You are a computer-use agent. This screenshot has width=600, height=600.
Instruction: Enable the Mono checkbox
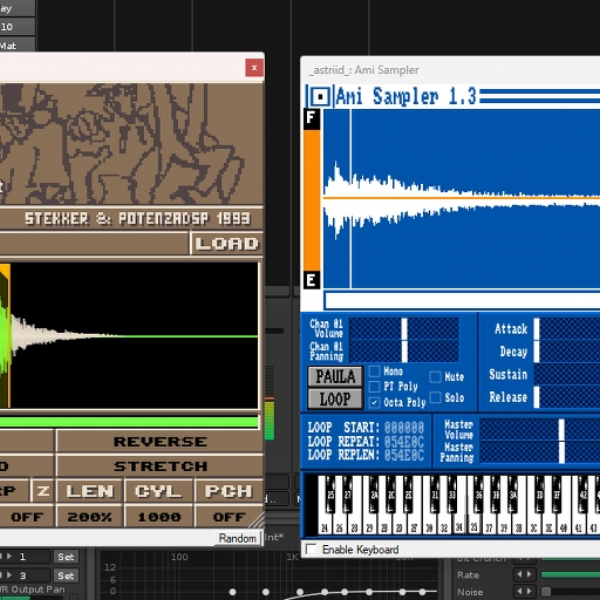374,372
